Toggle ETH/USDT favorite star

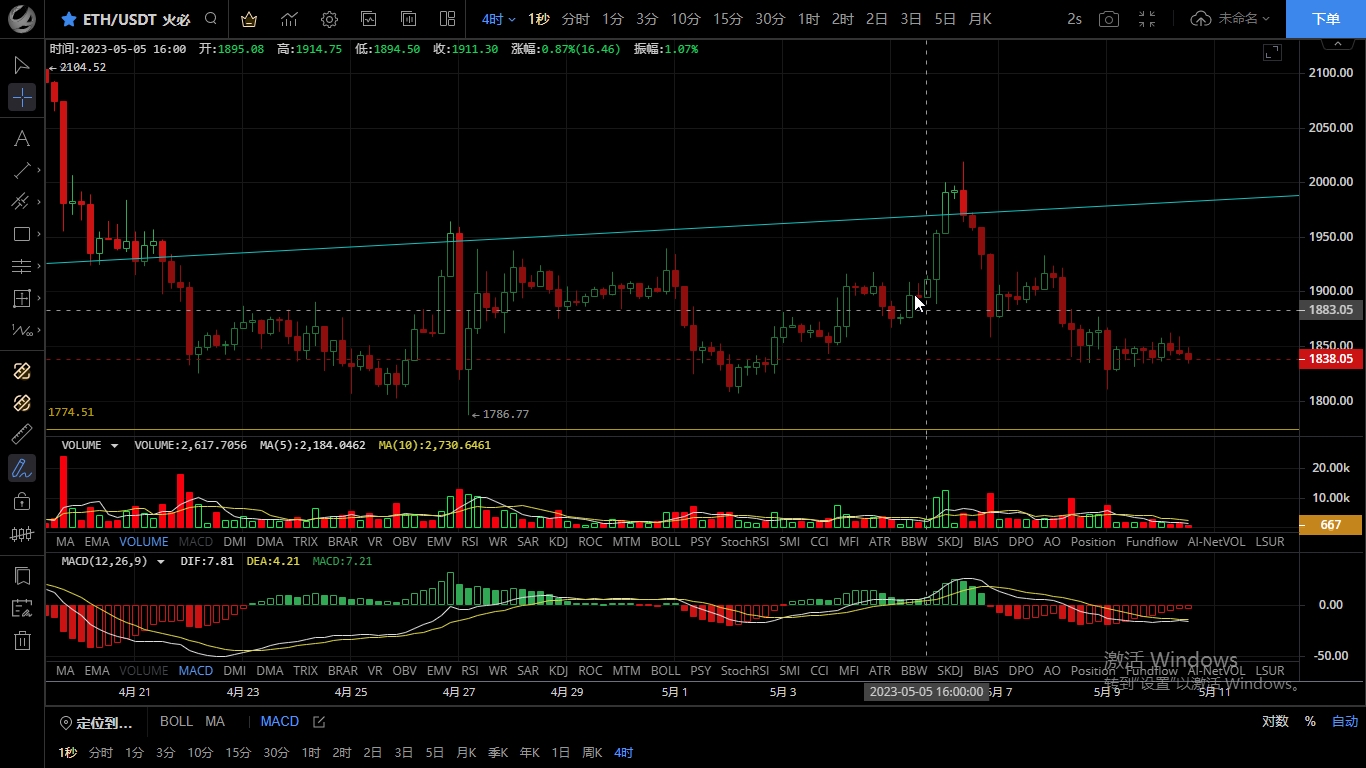tap(68, 19)
